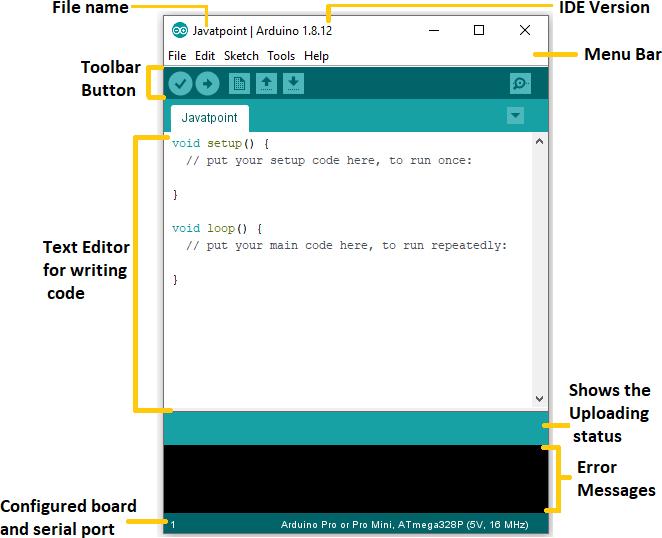This screenshot has width=662, height=538.
Task: Open the tab options dropdown arrow
Action: pyautogui.click(x=515, y=115)
